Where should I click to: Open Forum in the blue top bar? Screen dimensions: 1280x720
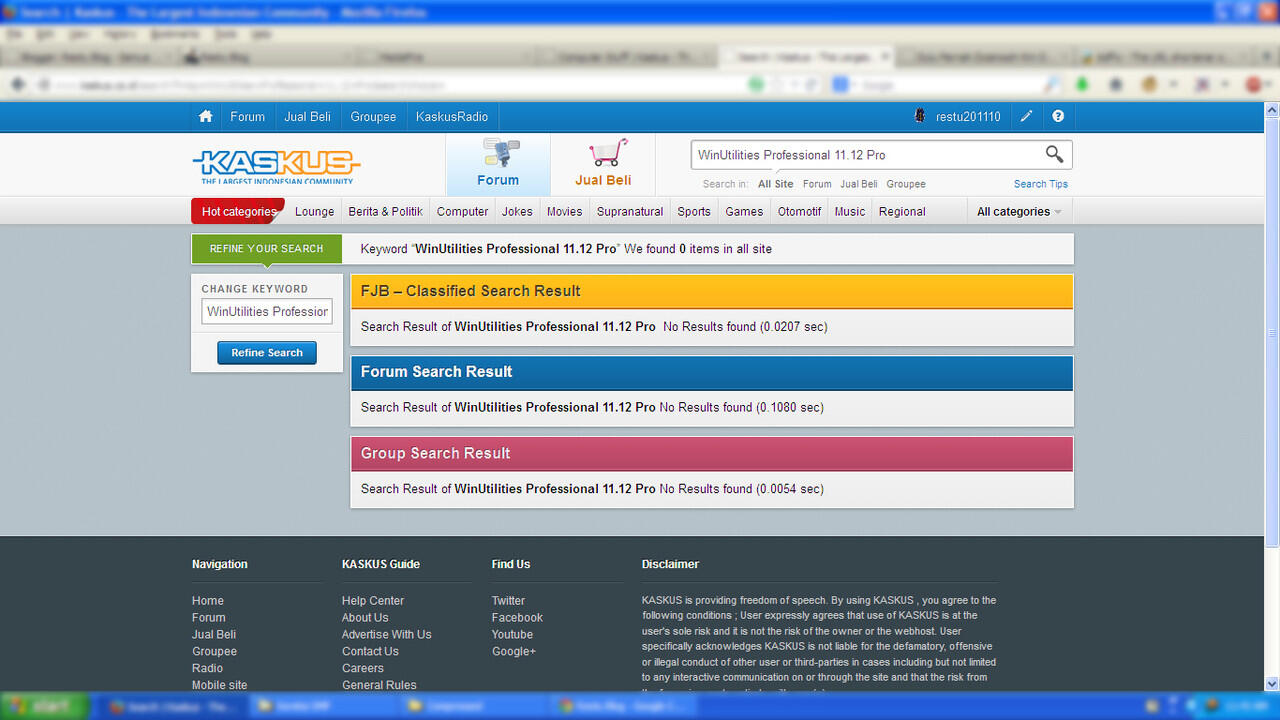(x=247, y=116)
